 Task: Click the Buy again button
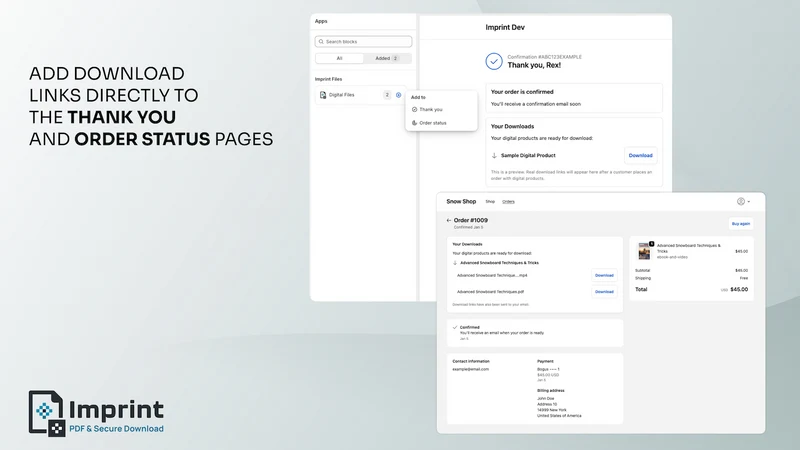tap(741, 223)
